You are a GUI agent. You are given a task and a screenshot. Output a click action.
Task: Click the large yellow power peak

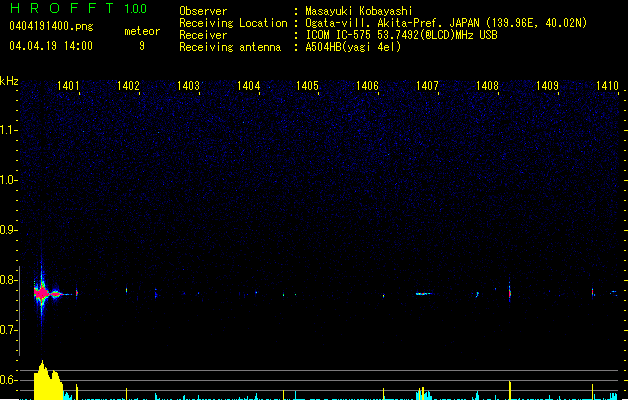(47, 381)
